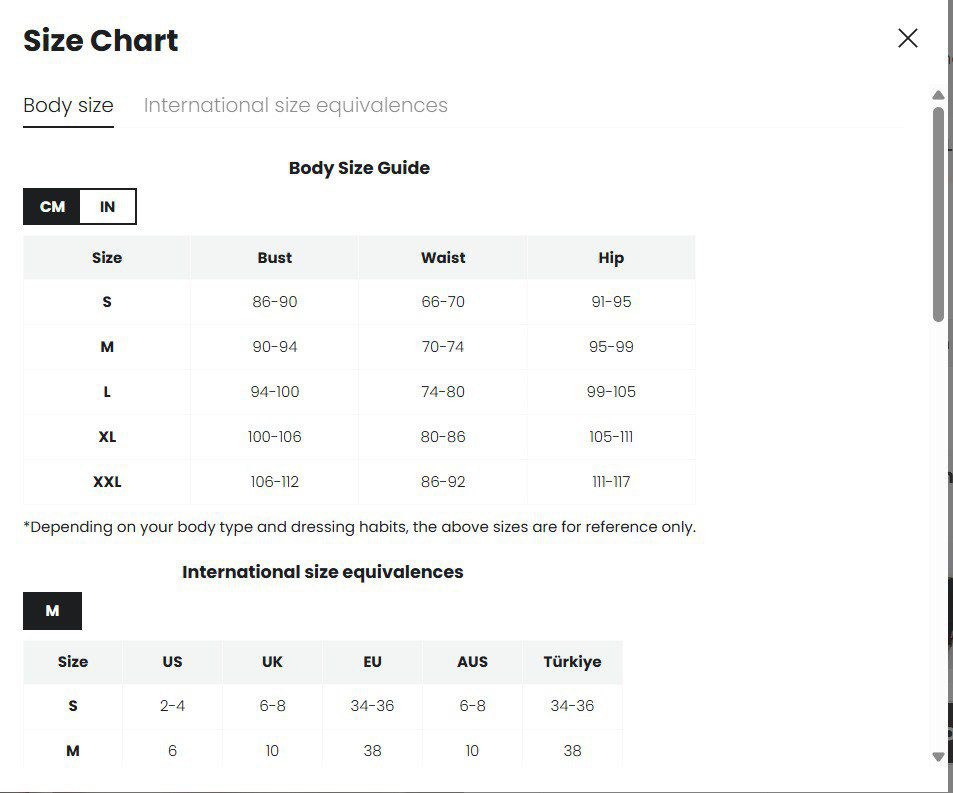Select the XL row label in body guide
Viewport: 953px width, 793px height.
tap(107, 437)
